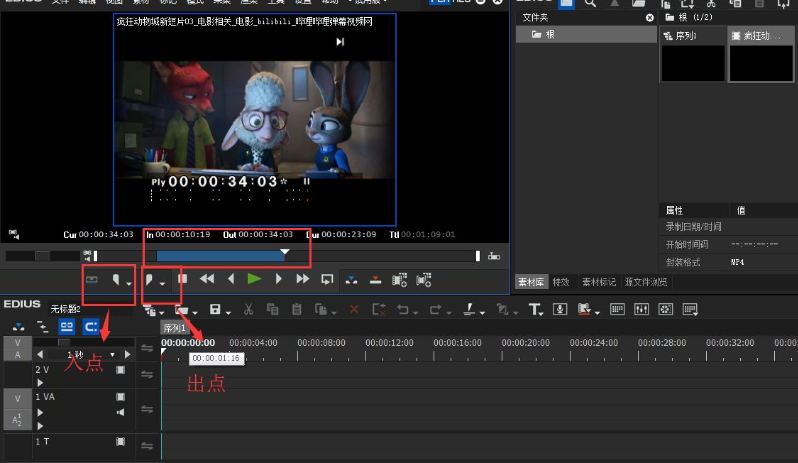
Task: Click the Fast Forward button in the player
Action: 302,280
